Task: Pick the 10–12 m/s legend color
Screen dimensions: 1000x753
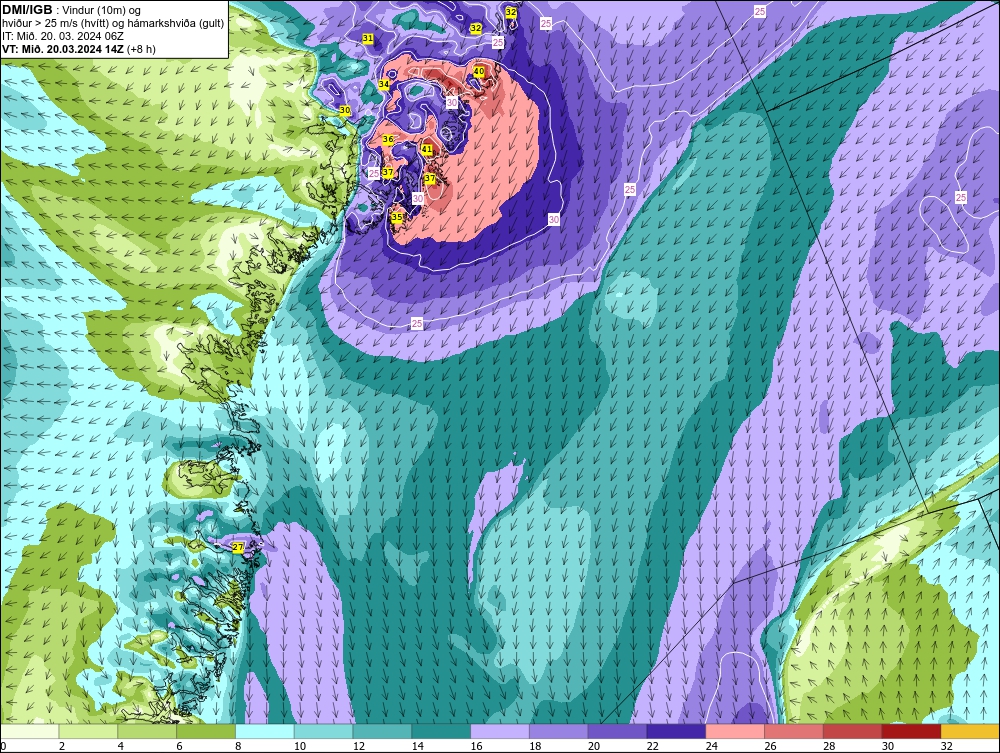Action: (323, 731)
